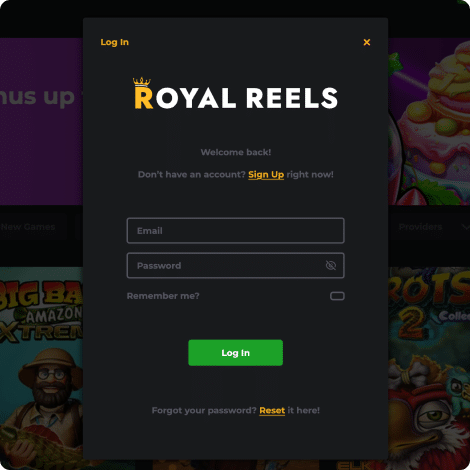The width and height of the screenshot is (470, 470).
Task: Enable the Remember me switch
Action: pyautogui.click(x=337, y=296)
